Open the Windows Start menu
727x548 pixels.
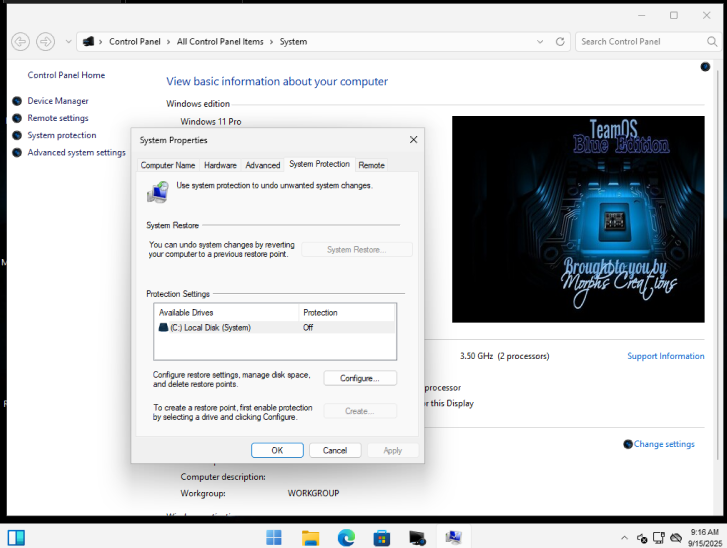[x=274, y=537]
